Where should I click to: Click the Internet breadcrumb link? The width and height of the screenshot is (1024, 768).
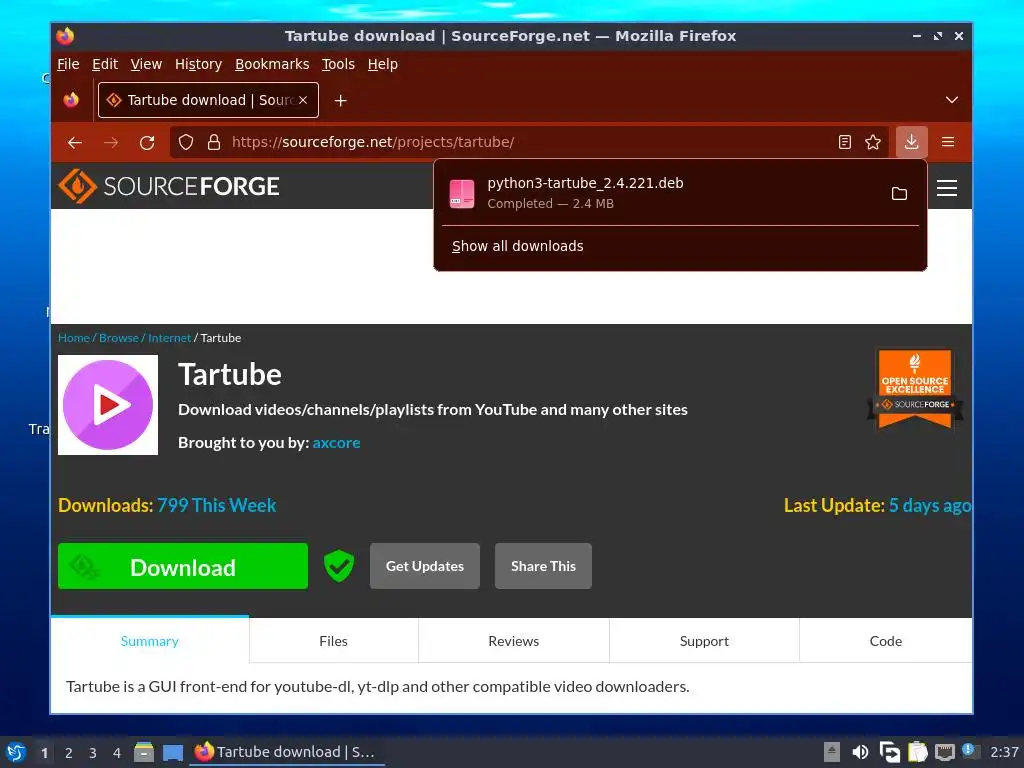coord(169,338)
